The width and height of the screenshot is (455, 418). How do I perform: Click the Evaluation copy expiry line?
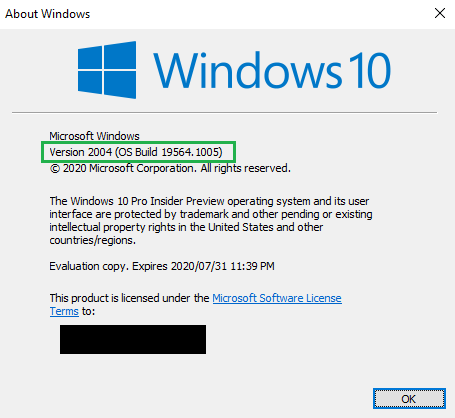tap(162, 266)
